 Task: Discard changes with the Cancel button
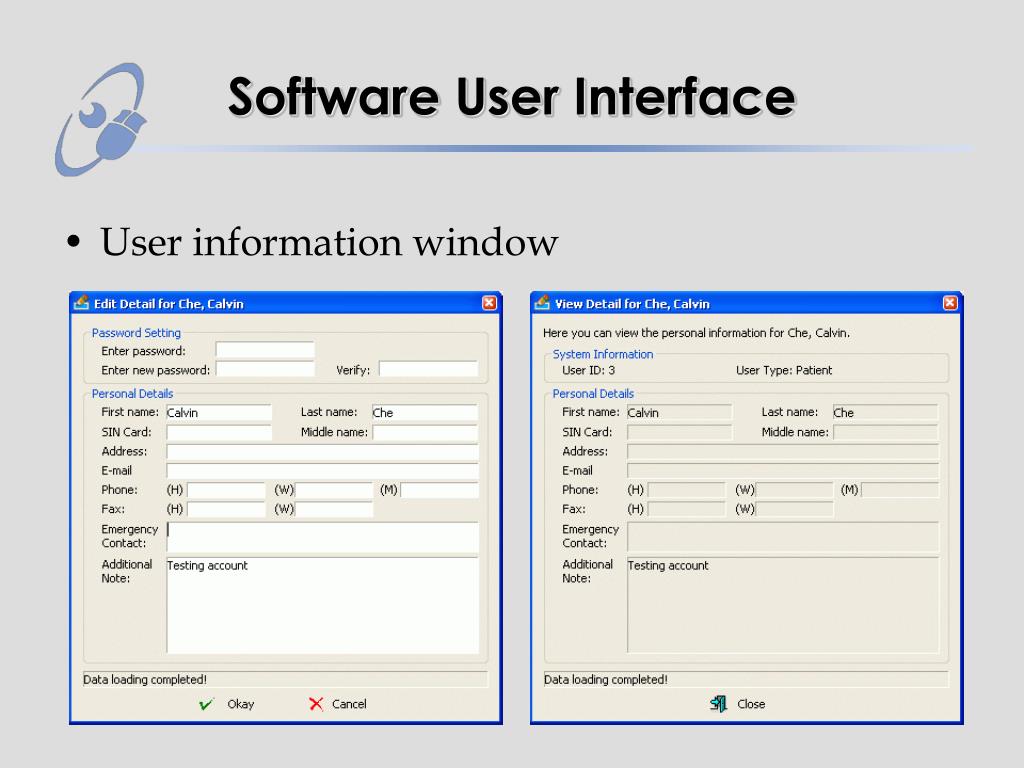click(338, 704)
